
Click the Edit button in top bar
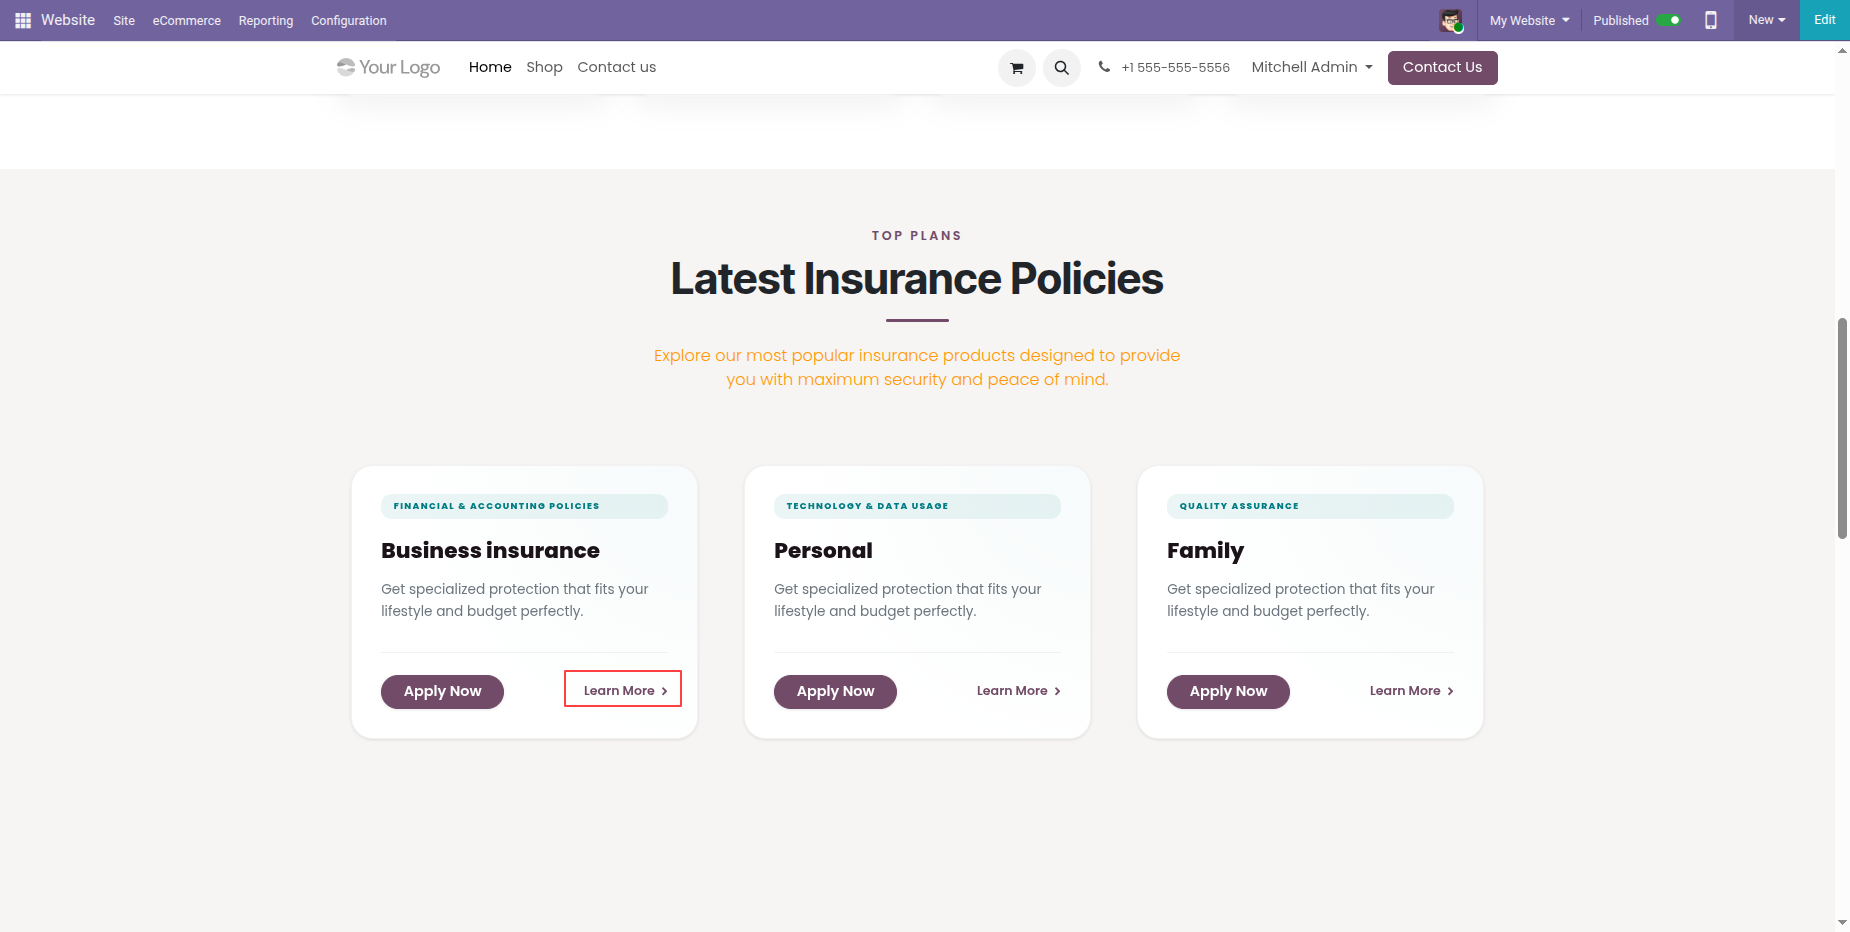[1825, 20]
